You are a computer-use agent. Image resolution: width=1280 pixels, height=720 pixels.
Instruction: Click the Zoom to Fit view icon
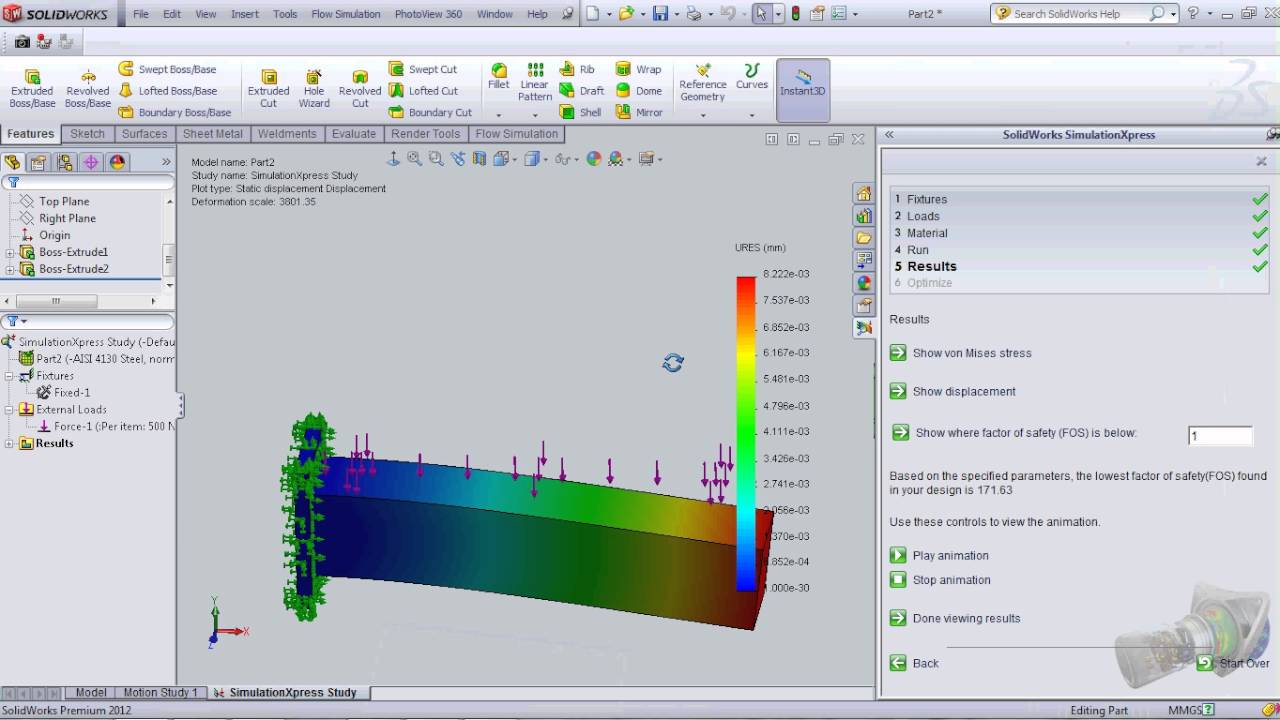click(x=416, y=158)
